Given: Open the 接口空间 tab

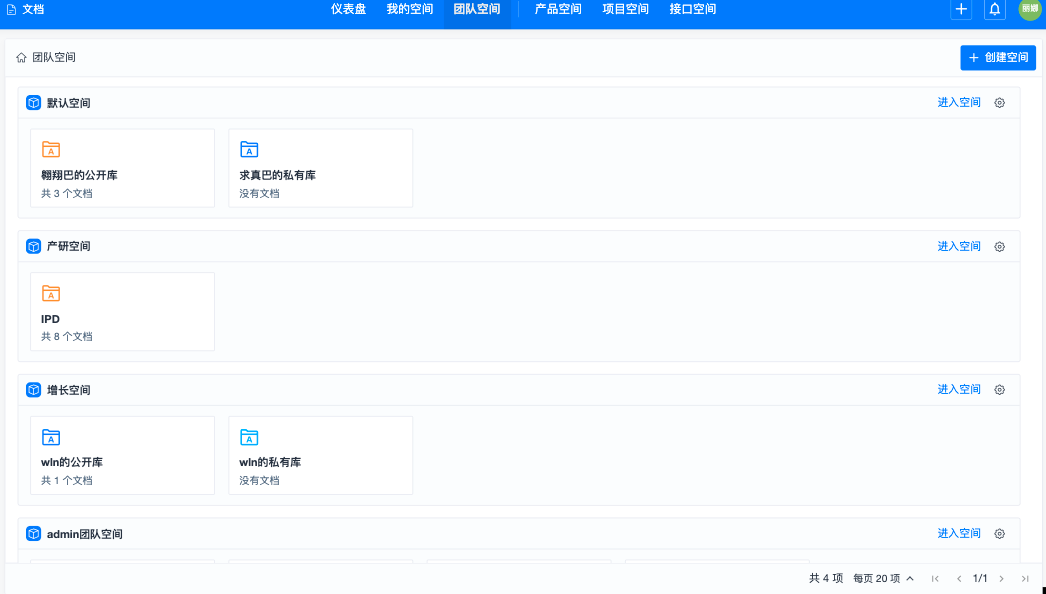Looking at the screenshot, I should click(692, 9).
